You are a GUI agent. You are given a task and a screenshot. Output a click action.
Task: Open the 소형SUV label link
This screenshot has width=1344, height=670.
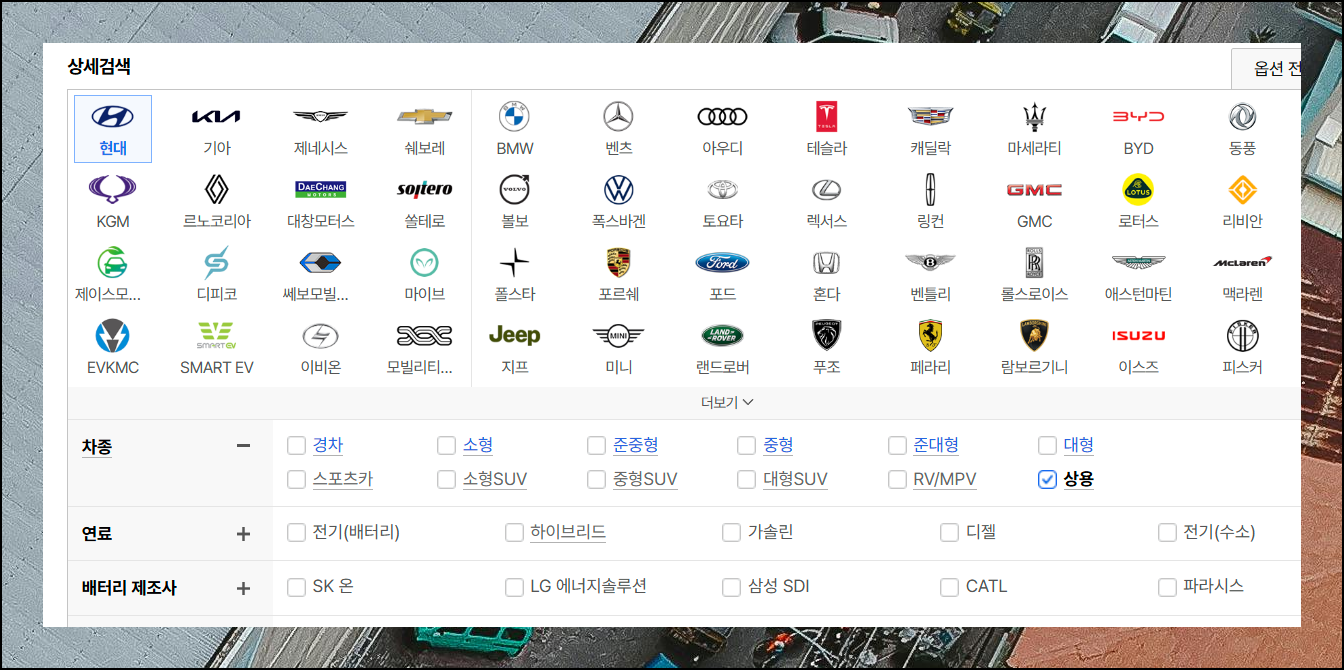tap(495, 479)
